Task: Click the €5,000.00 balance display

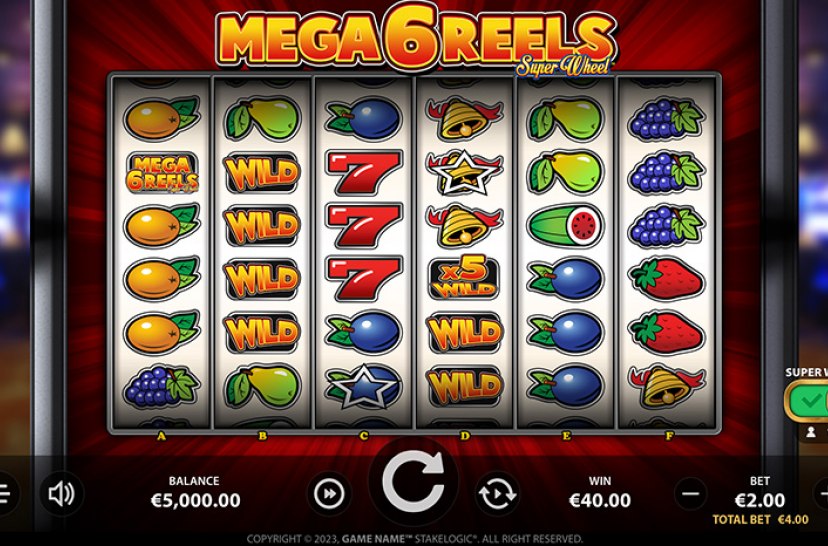Action: click(x=195, y=500)
